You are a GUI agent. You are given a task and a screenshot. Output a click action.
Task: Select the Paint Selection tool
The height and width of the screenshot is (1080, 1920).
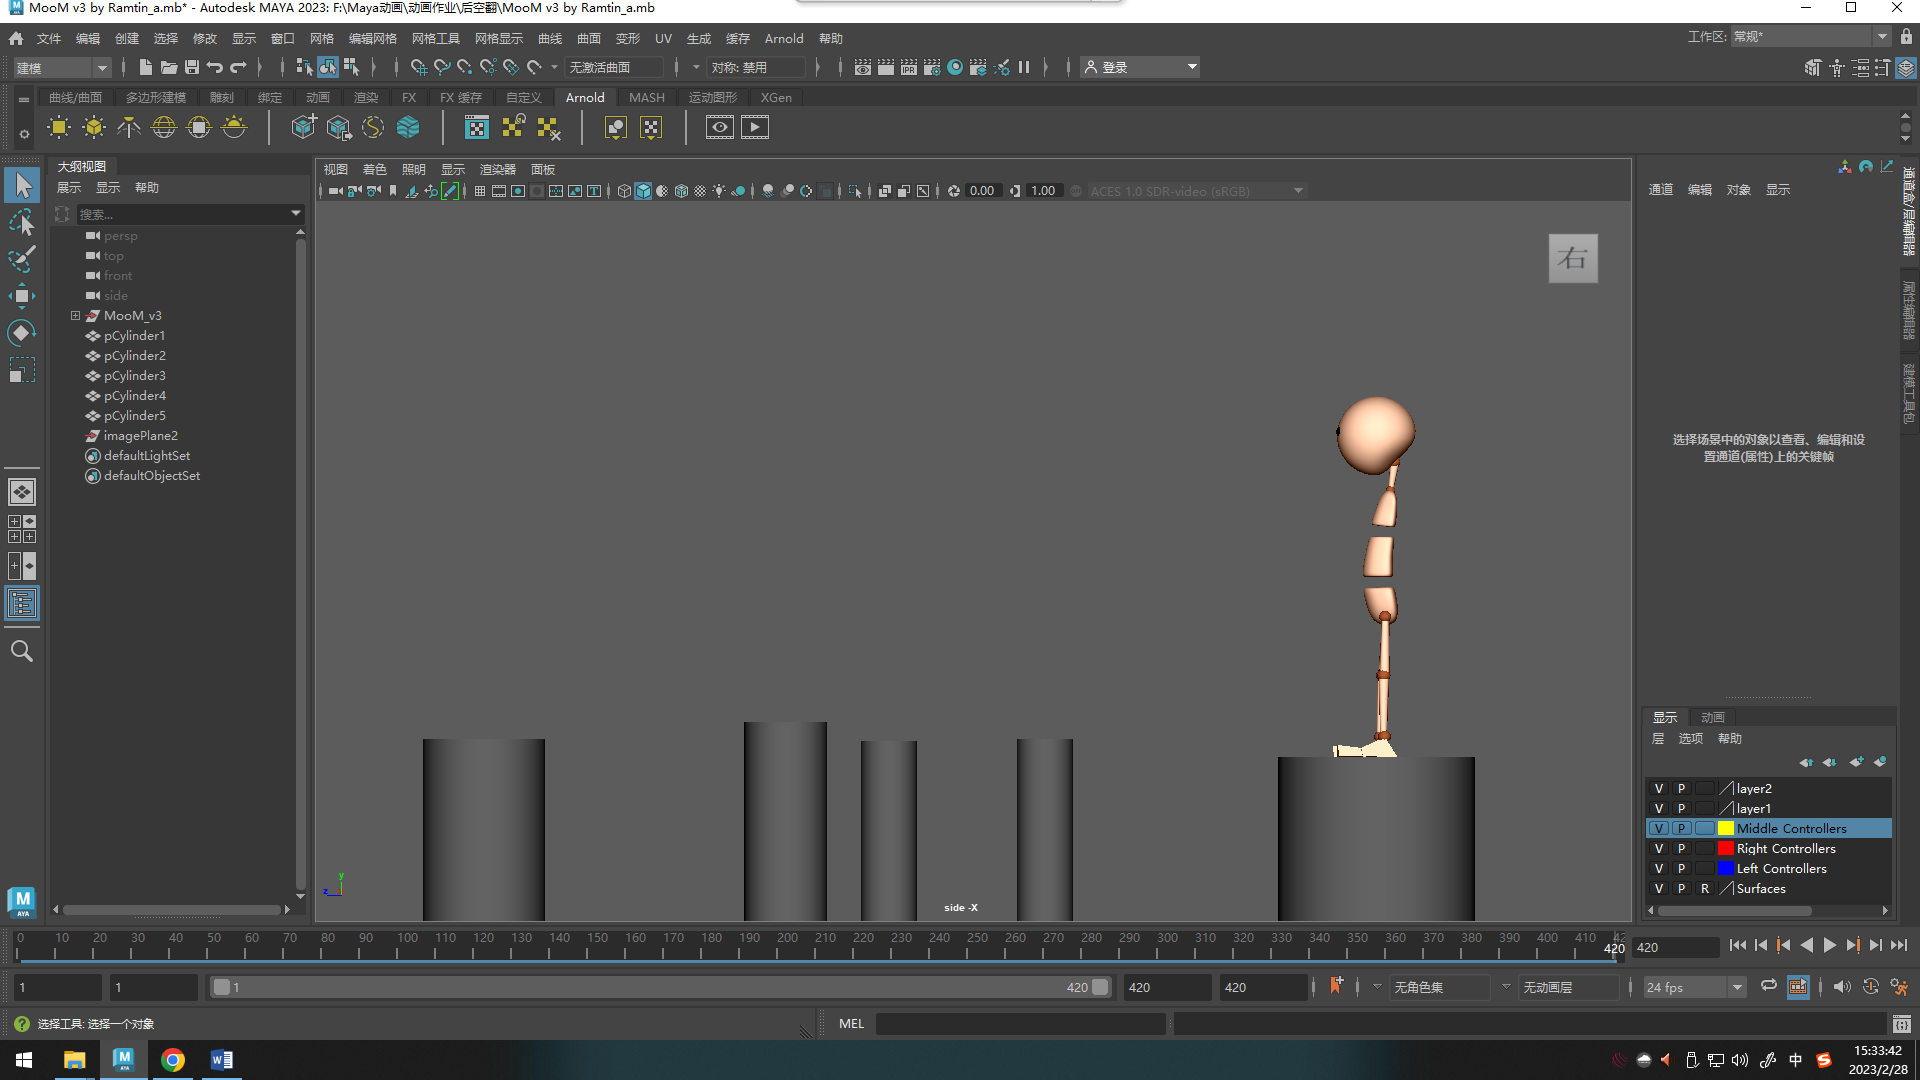pyautogui.click(x=22, y=258)
